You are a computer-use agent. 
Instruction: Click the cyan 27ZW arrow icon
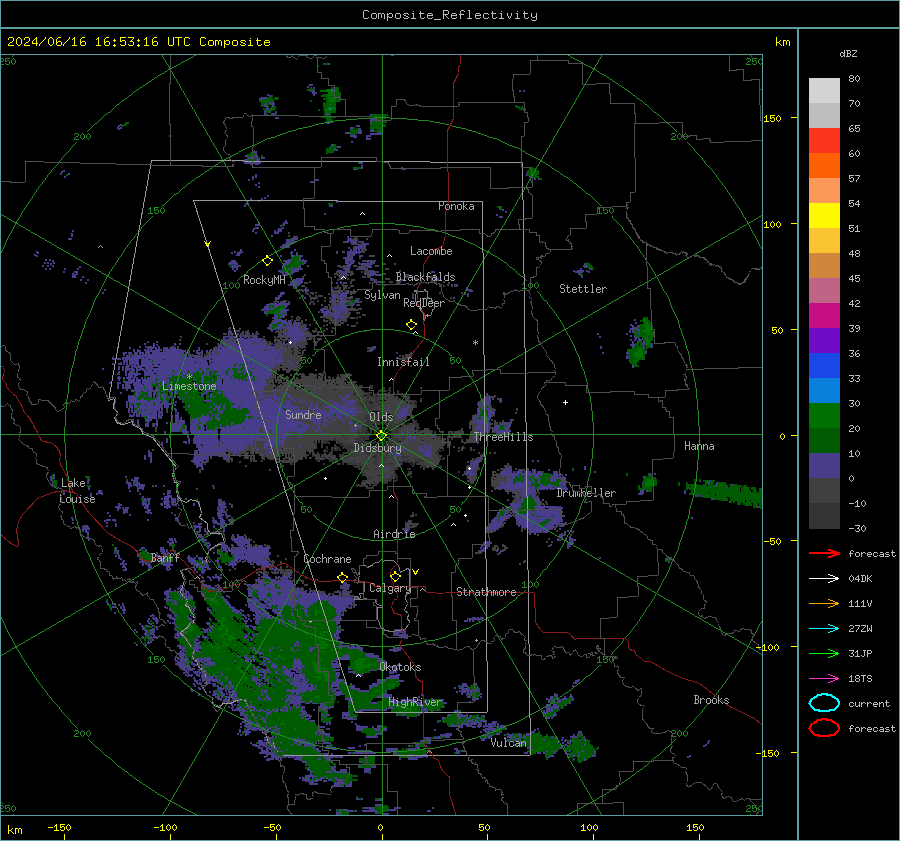click(824, 629)
